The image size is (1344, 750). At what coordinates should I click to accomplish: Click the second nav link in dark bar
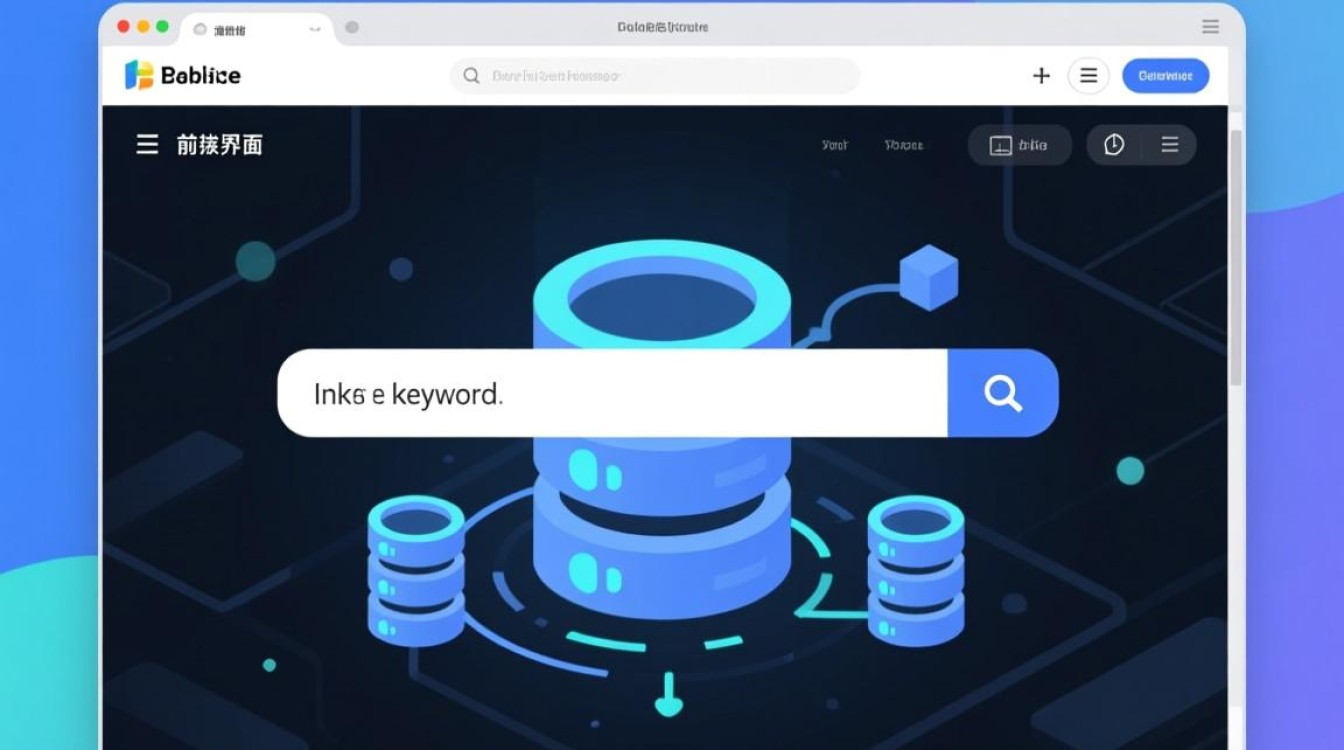pyautogui.click(x=904, y=145)
